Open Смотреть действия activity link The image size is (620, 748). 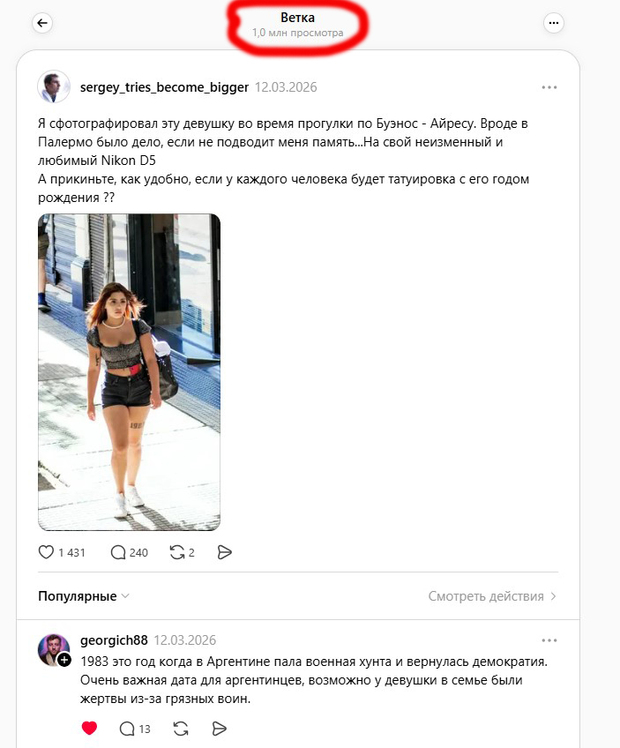click(x=492, y=596)
